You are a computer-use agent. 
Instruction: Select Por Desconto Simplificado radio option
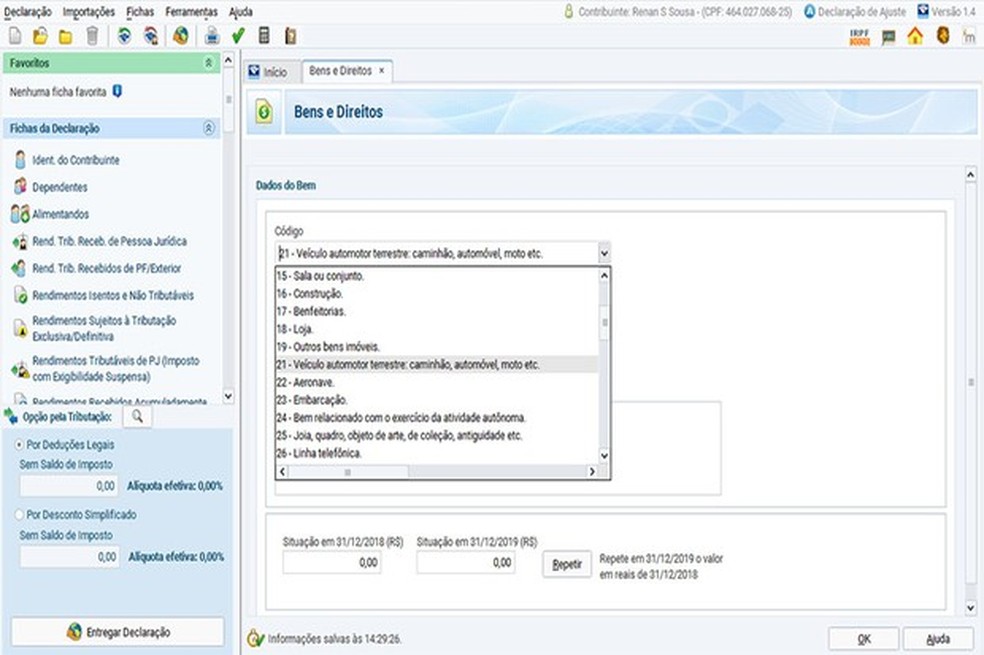[19, 514]
